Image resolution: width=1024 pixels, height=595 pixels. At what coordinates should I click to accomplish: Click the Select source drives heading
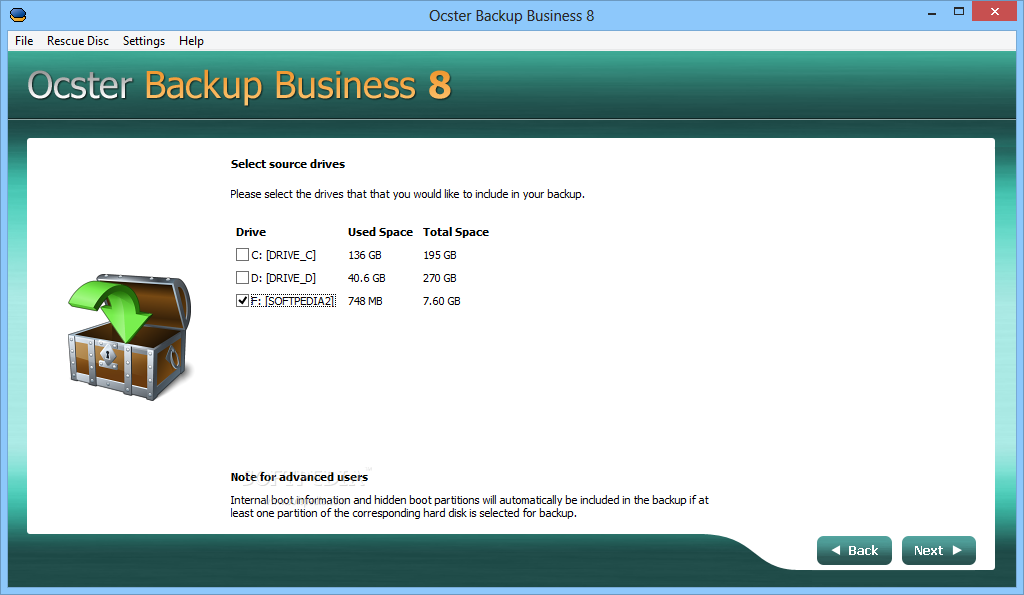tap(287, 164)
